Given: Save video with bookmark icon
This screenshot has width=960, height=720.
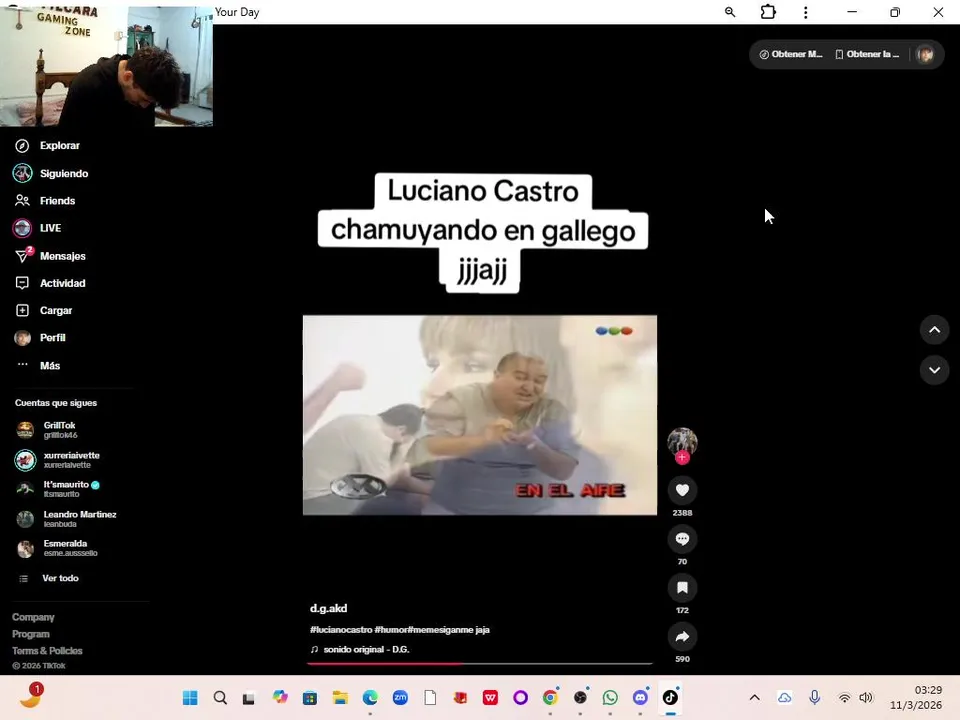Looking at the screenshot, I should pyautogui.click(x=682, y=588).
